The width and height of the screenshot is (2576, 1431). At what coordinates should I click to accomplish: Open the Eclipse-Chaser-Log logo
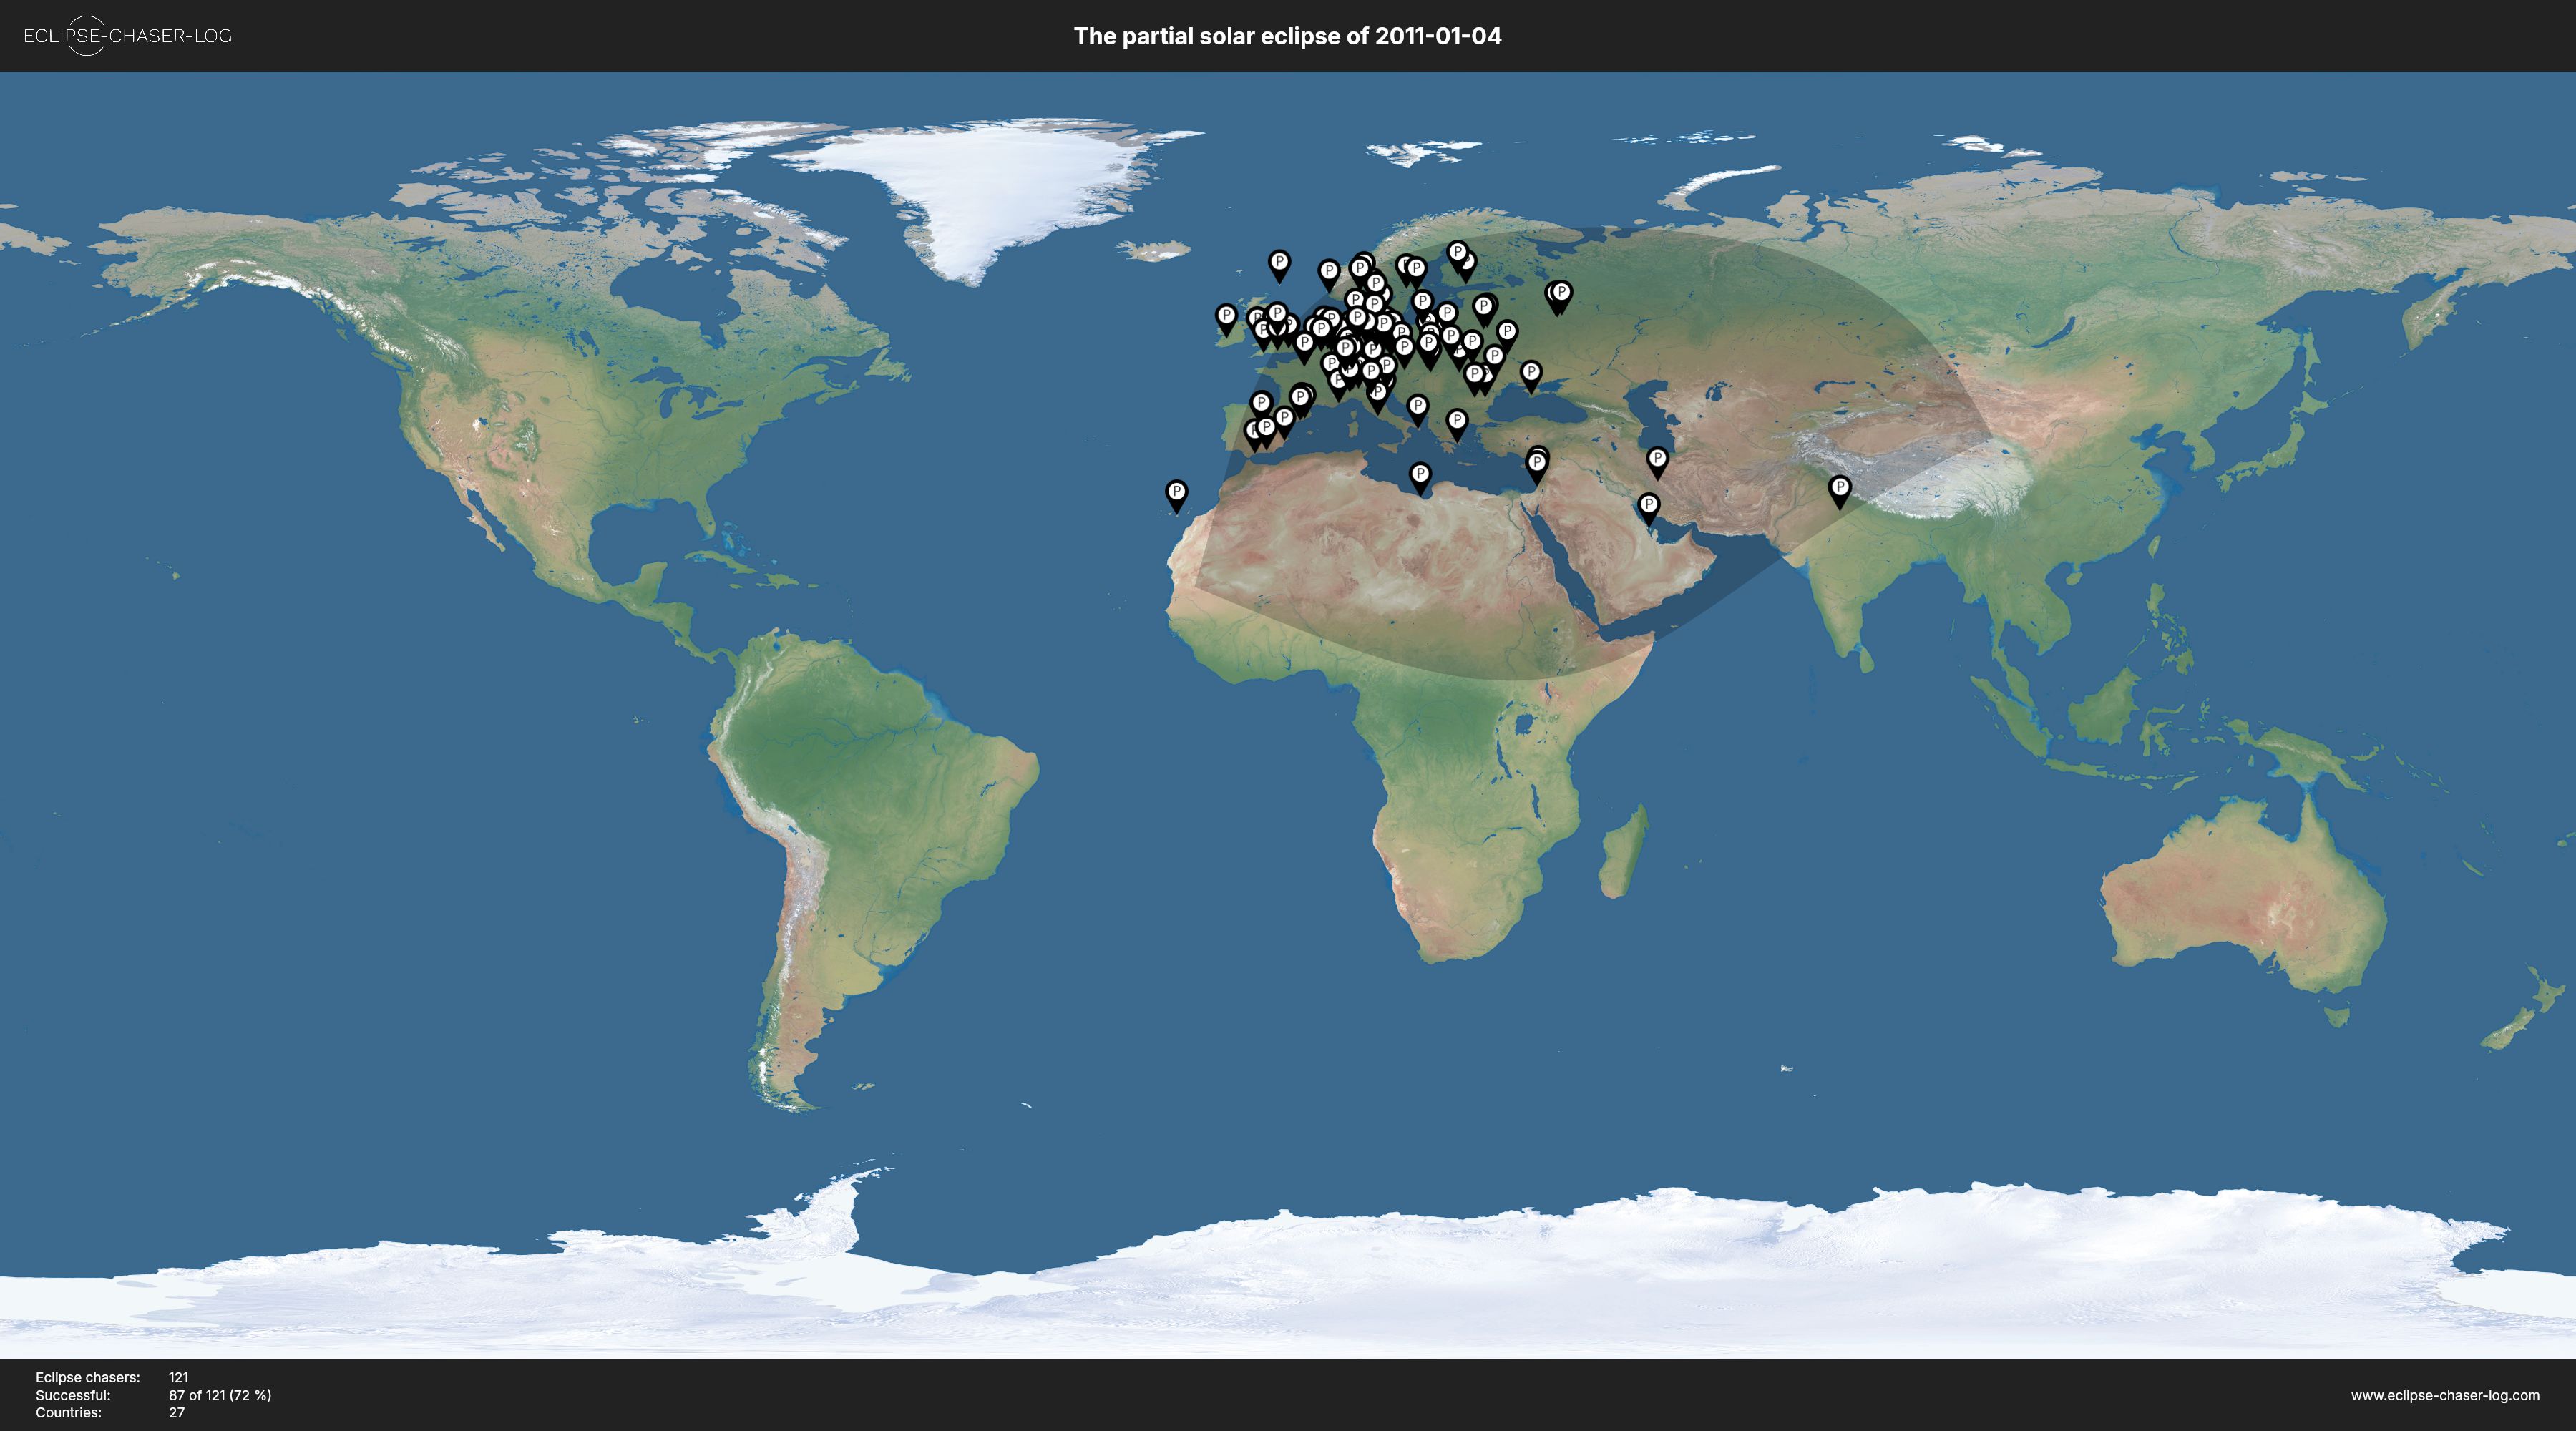point(128,36)
